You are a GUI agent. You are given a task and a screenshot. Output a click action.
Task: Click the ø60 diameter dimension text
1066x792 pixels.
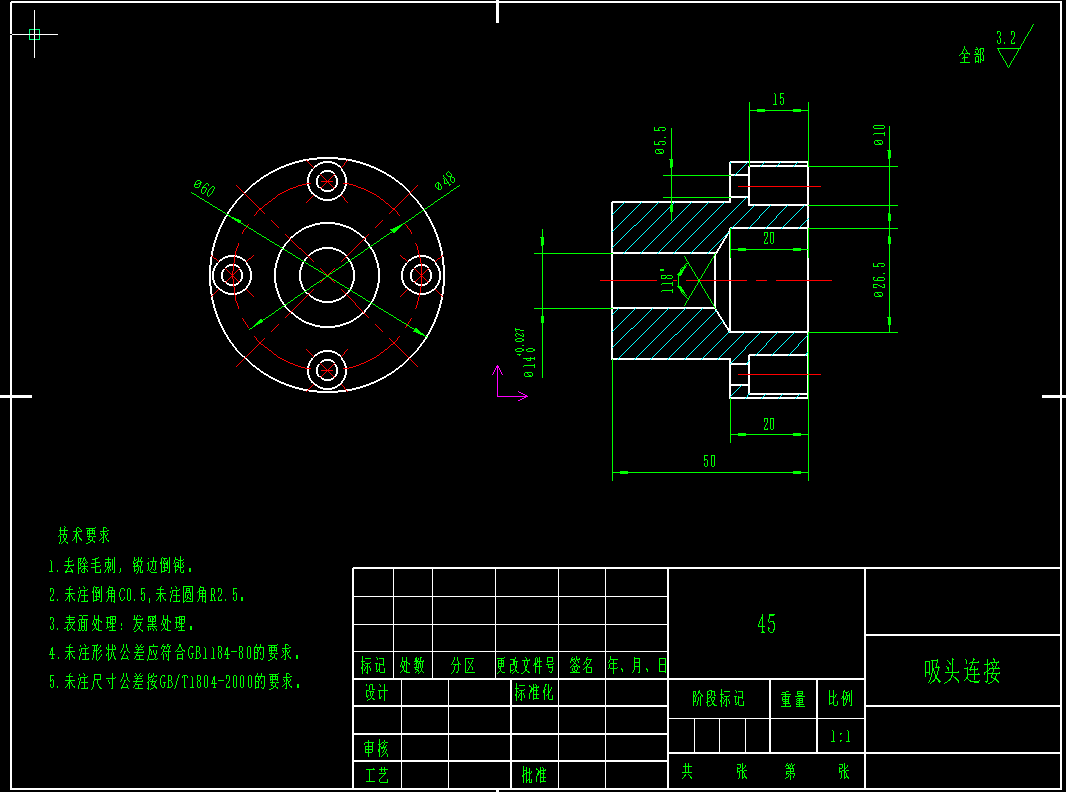pos(204,187)
